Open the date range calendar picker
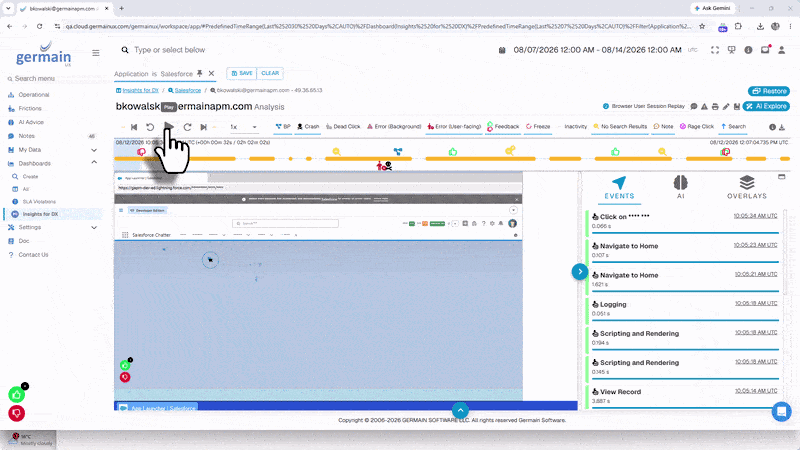The height and width of the screenshot is (450, 800). pyautogui.click(x=502, y=50)
